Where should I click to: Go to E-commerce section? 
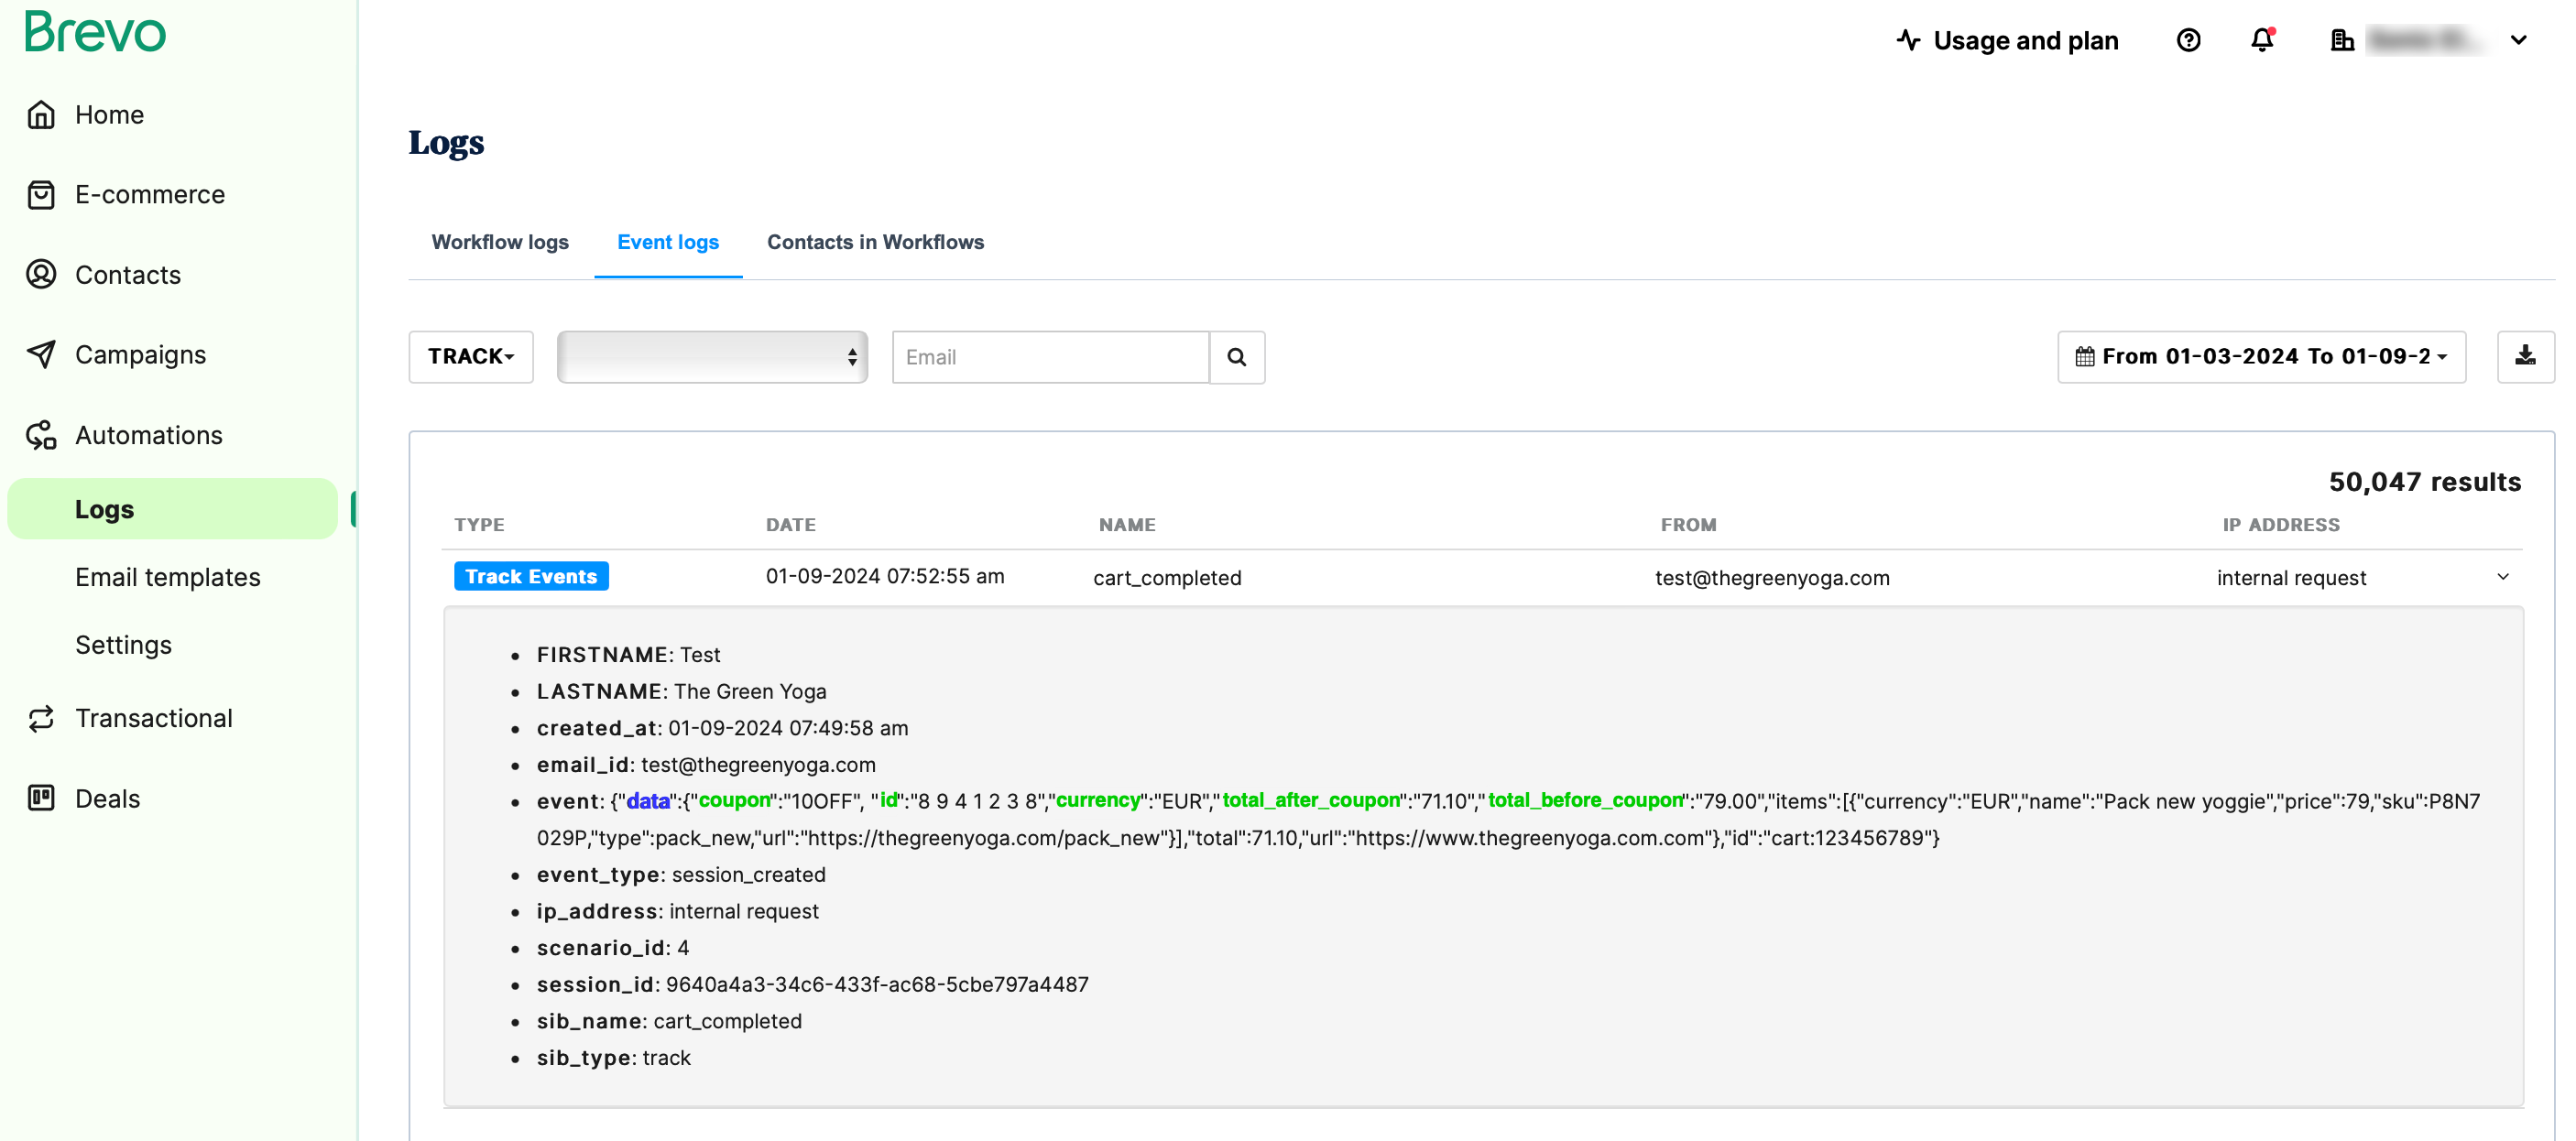pos(150,195)
